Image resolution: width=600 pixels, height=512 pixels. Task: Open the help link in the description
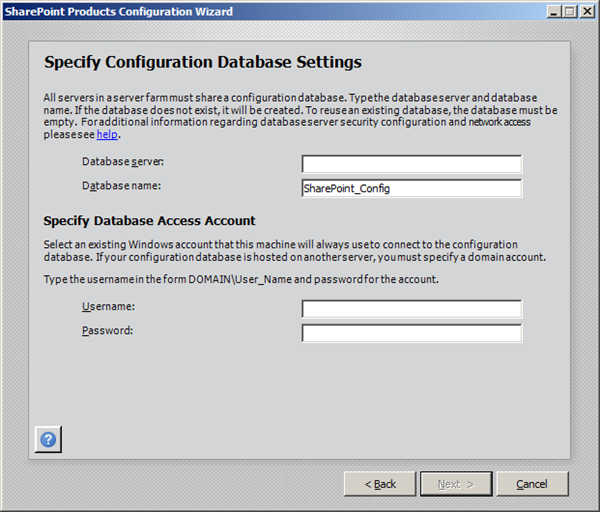tap(107, 134)
